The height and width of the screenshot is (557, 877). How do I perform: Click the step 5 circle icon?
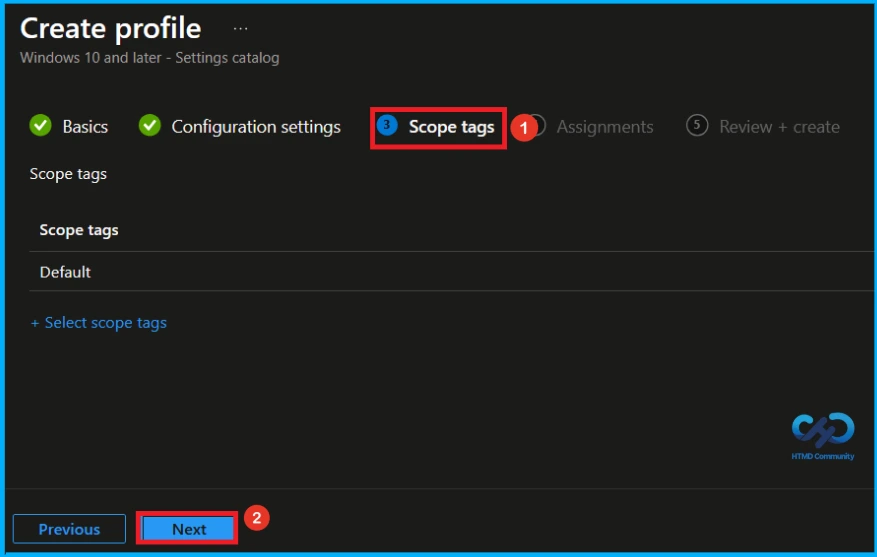click(x=697, y=126)
